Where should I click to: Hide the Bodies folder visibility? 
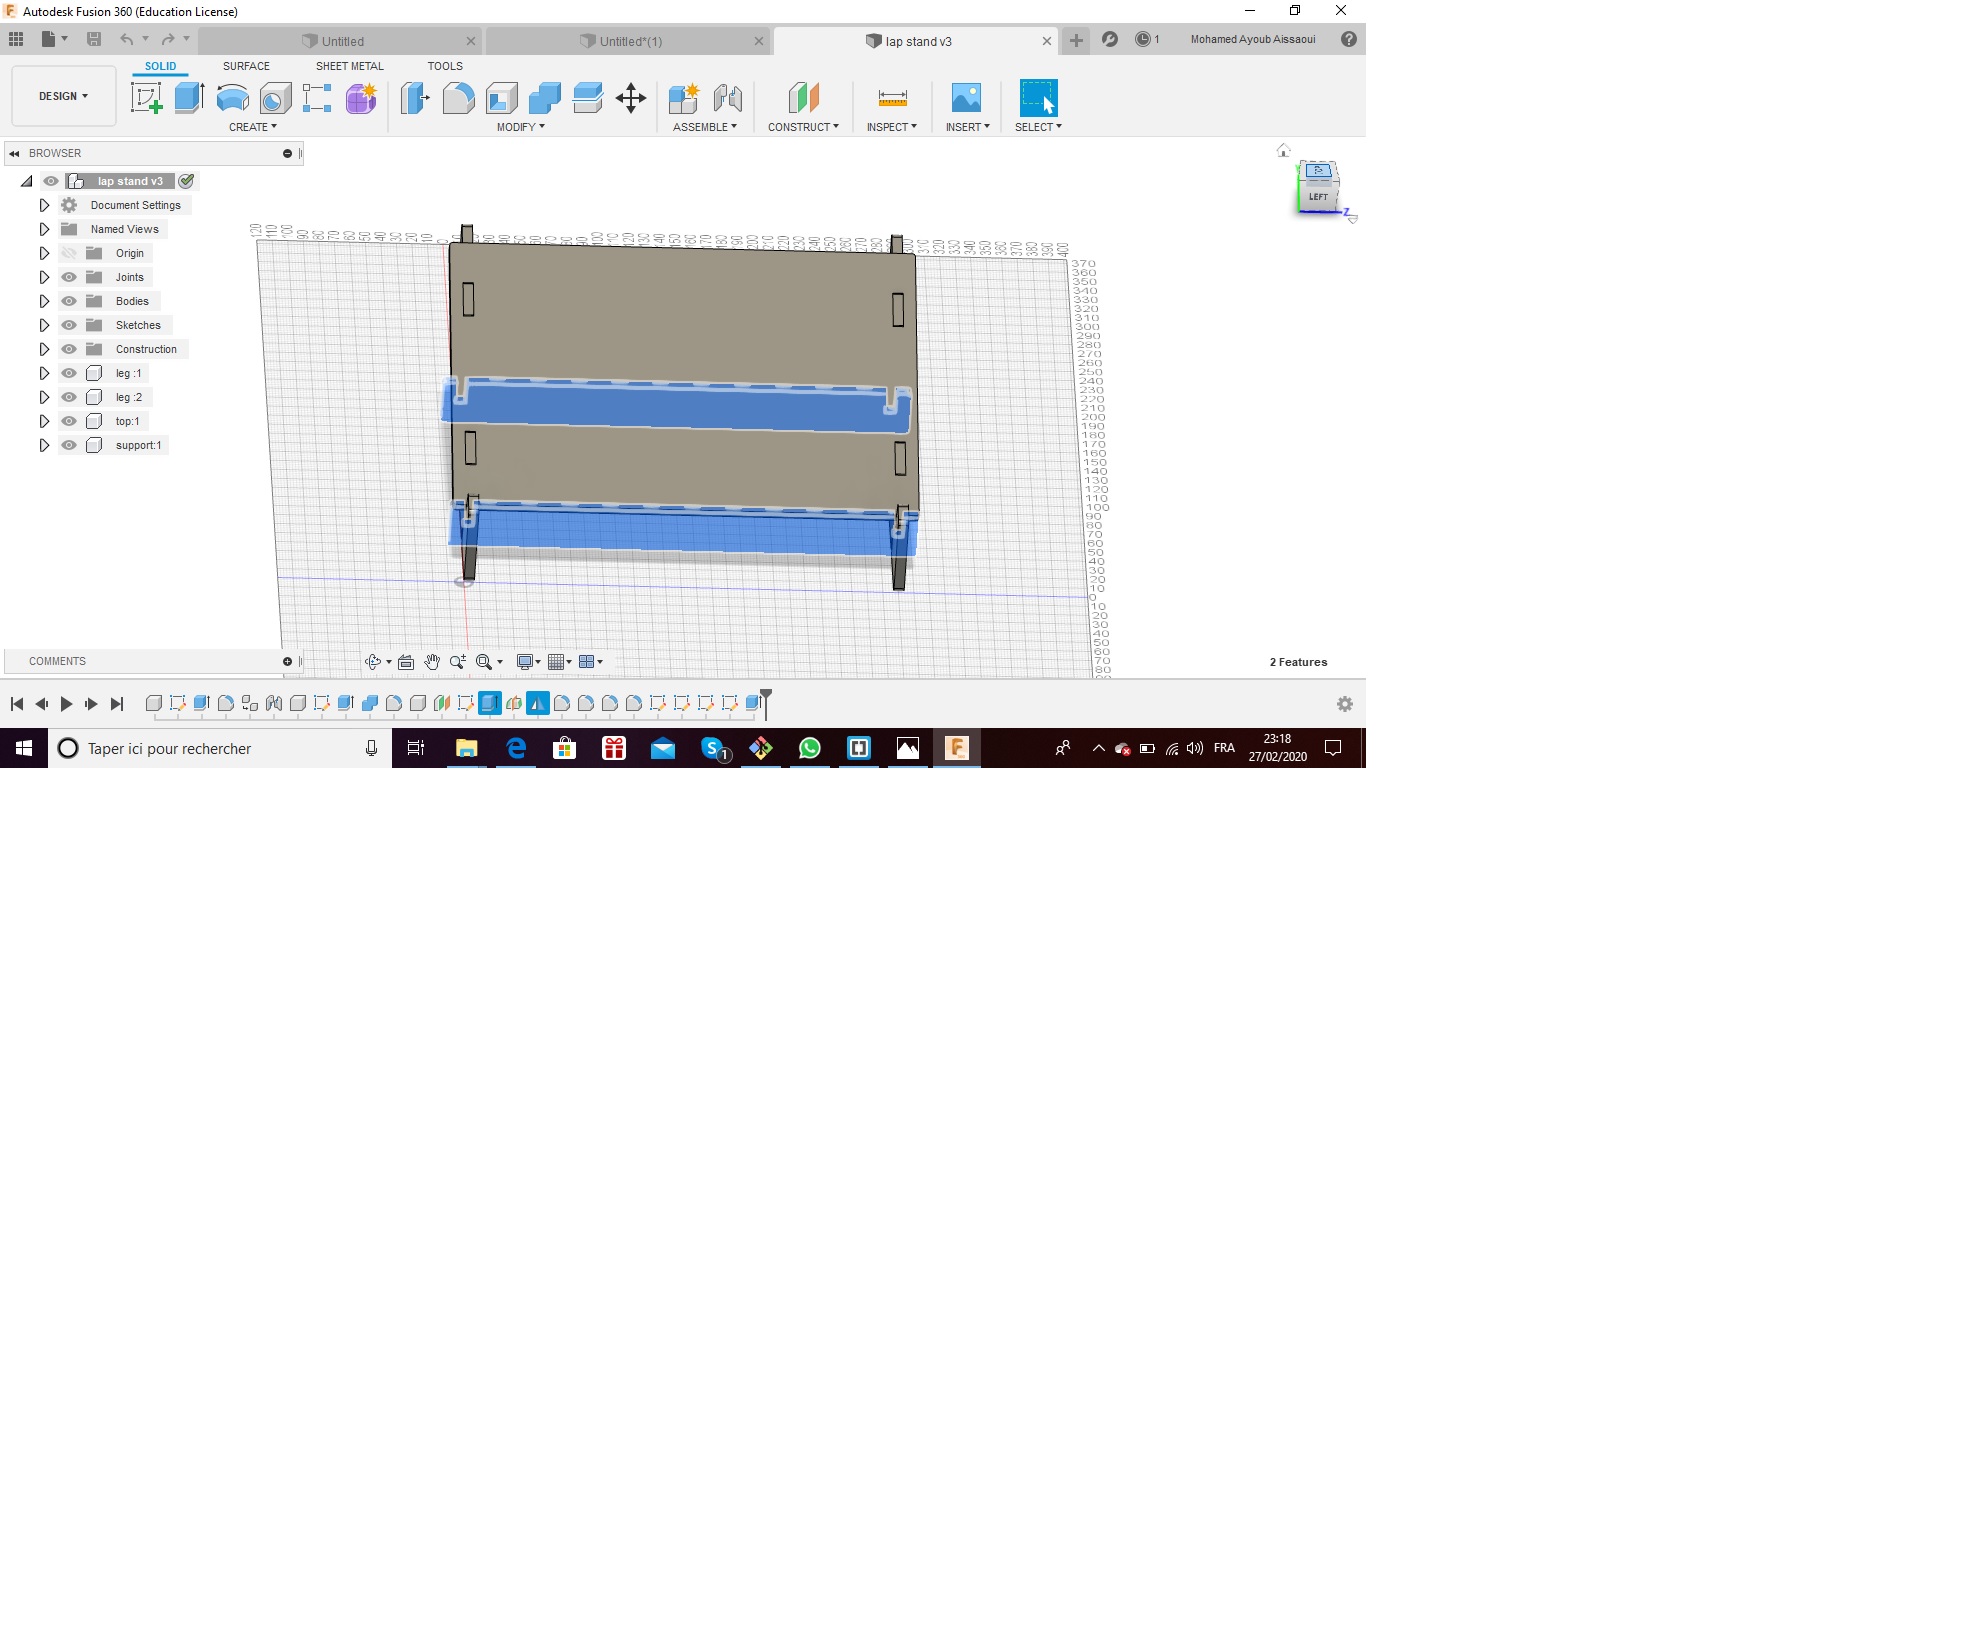tap(69, 301)
